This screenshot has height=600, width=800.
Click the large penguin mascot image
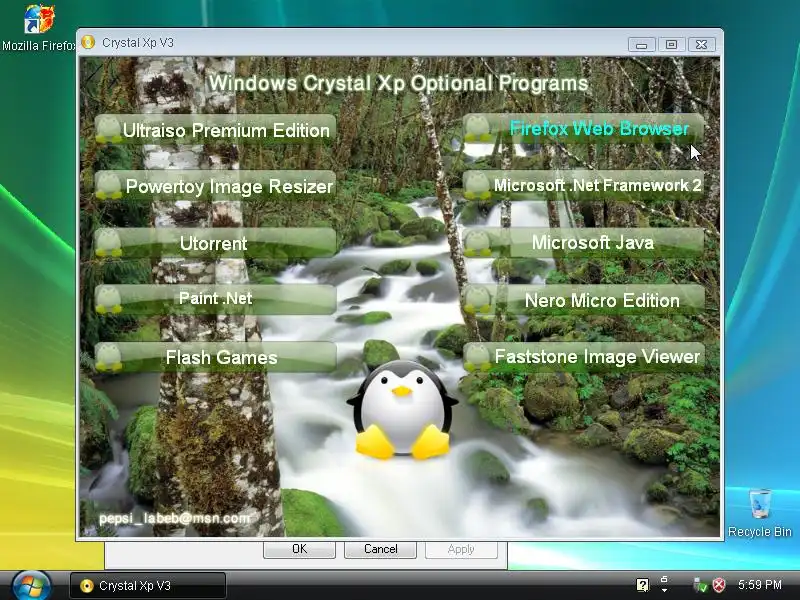point(402,410)
